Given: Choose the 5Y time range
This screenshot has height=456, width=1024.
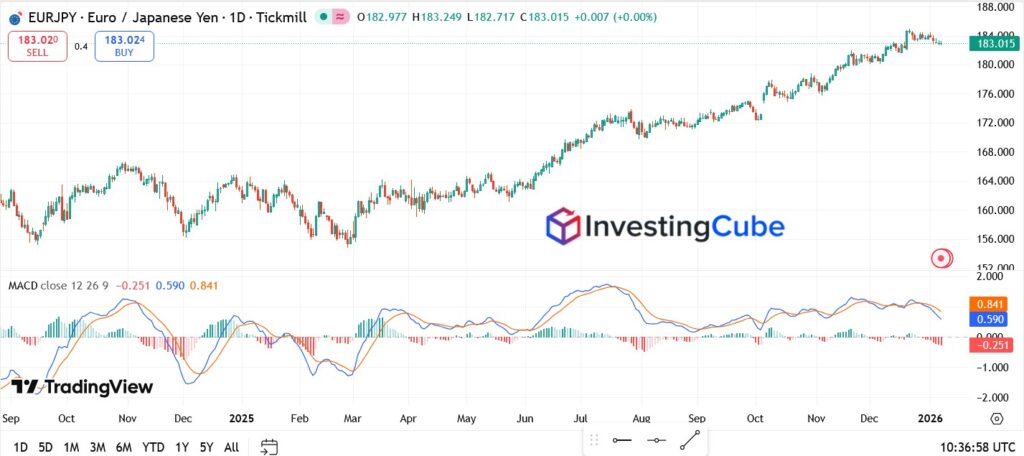Looking at the screenshot, I should pos(206,446).
